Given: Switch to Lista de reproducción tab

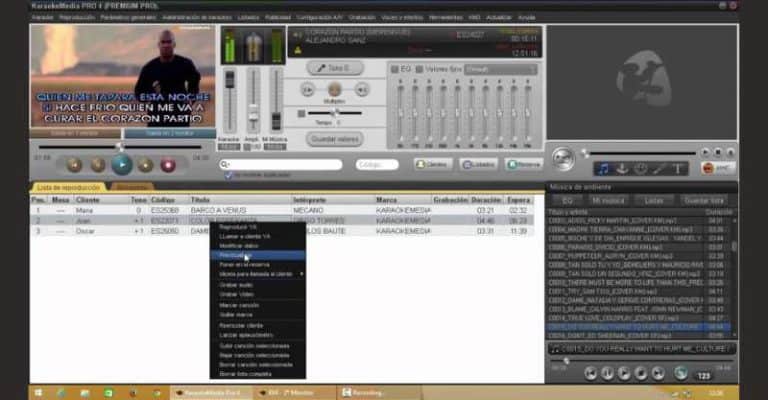Looking at the screenshot, I should pos(68,188).
